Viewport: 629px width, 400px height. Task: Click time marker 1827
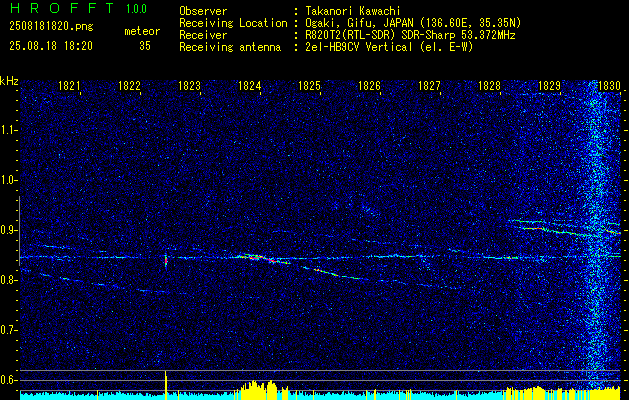coord(429,85)
